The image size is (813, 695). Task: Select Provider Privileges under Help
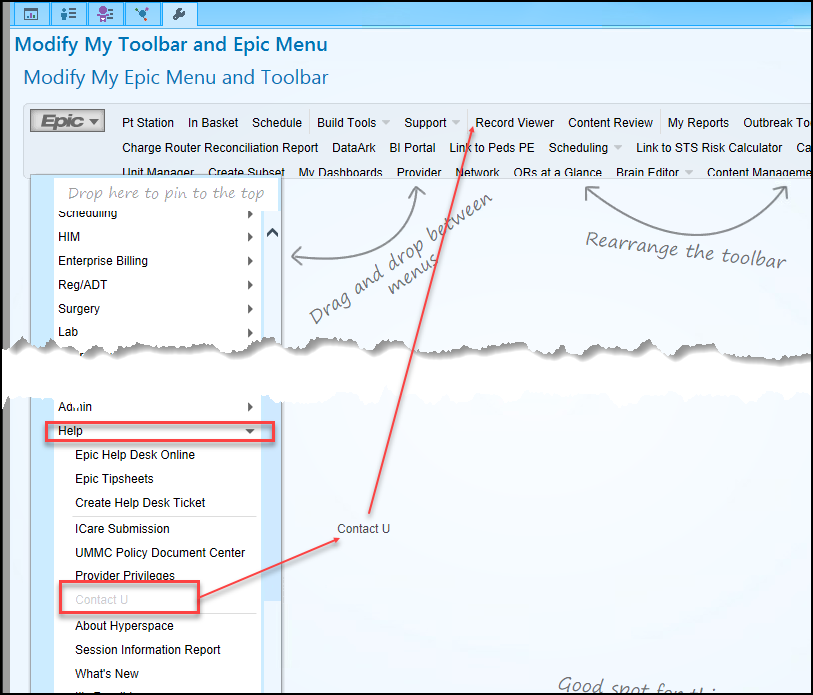pos(124,575)
